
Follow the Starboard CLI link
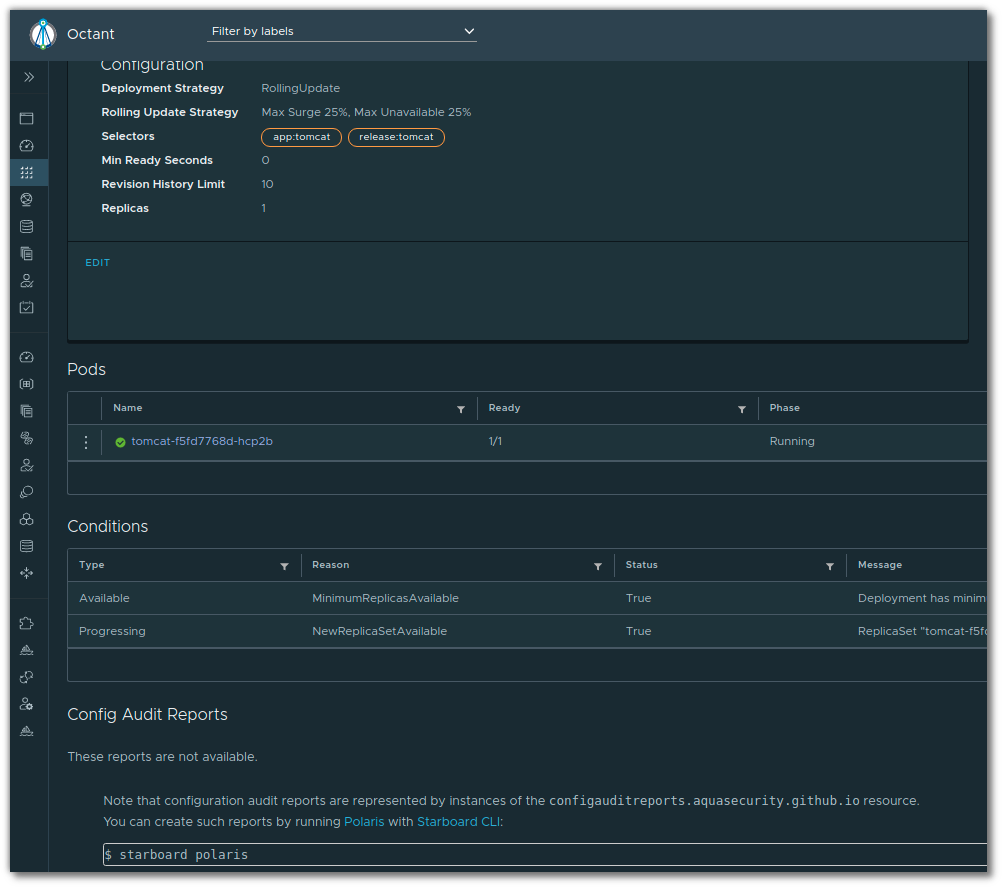coord(459,822)
